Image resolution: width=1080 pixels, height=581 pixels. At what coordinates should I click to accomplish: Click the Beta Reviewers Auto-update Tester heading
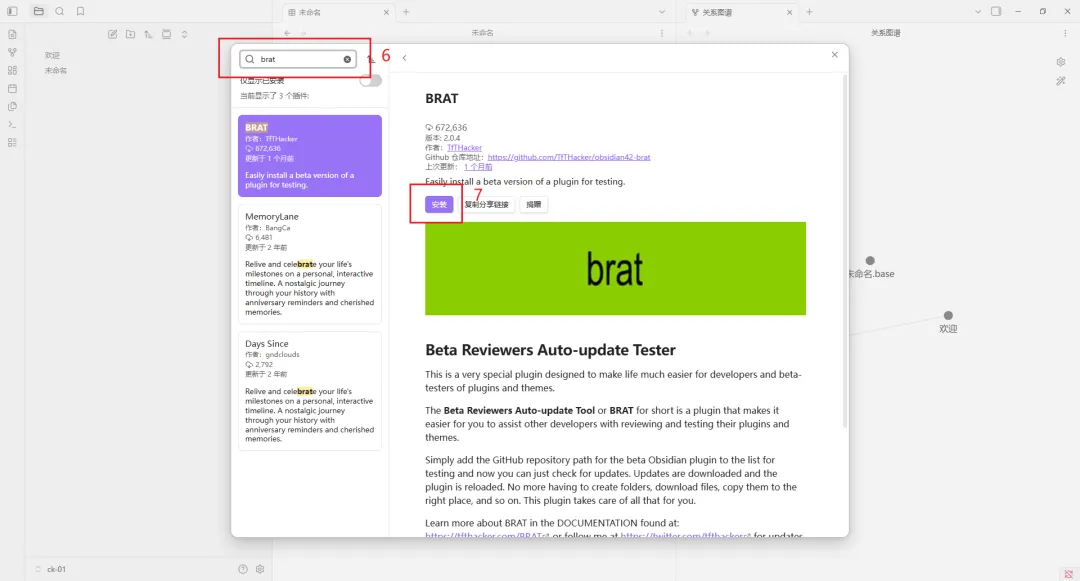[550, 350]
